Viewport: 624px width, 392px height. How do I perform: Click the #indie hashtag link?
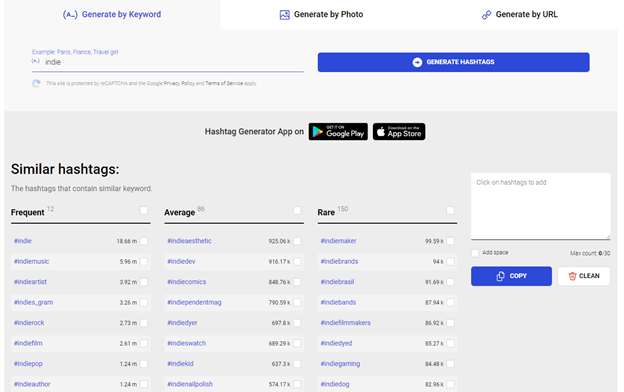click(x=23, y=241)
